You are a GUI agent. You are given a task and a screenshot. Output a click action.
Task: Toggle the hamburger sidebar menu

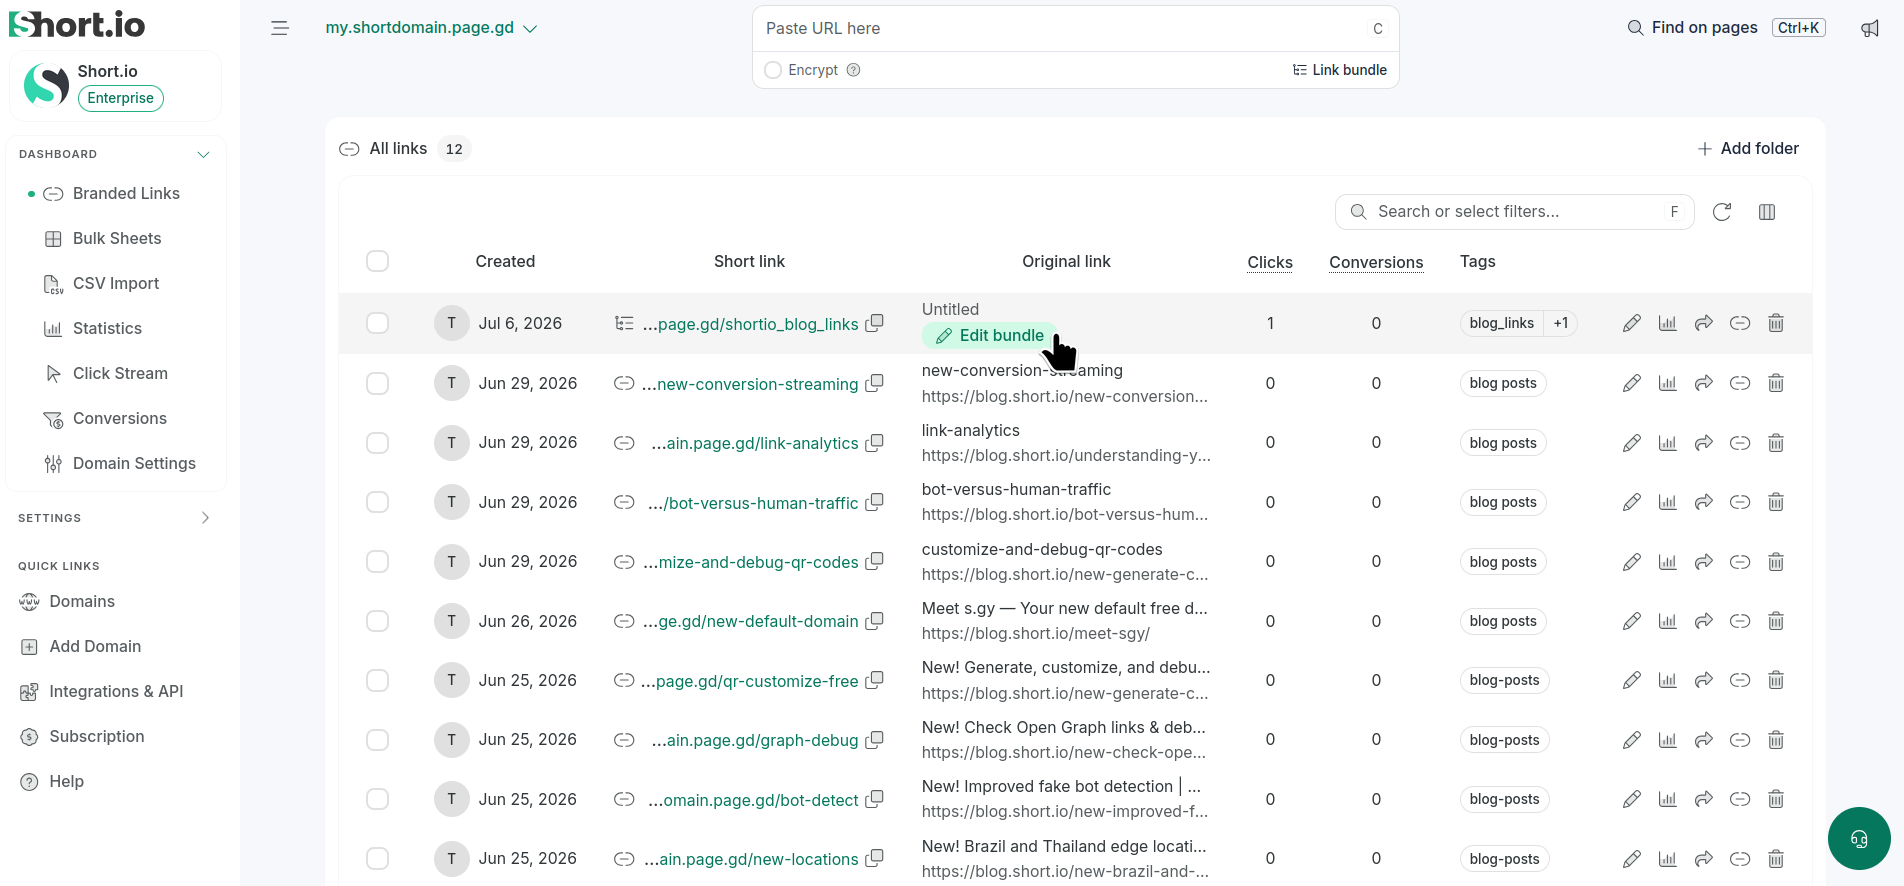(x=280, y=28)
